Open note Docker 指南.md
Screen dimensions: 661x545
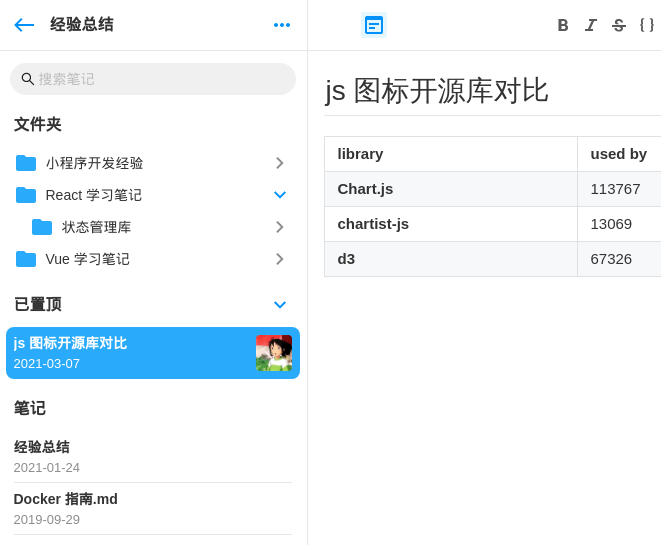coord(153,509)
